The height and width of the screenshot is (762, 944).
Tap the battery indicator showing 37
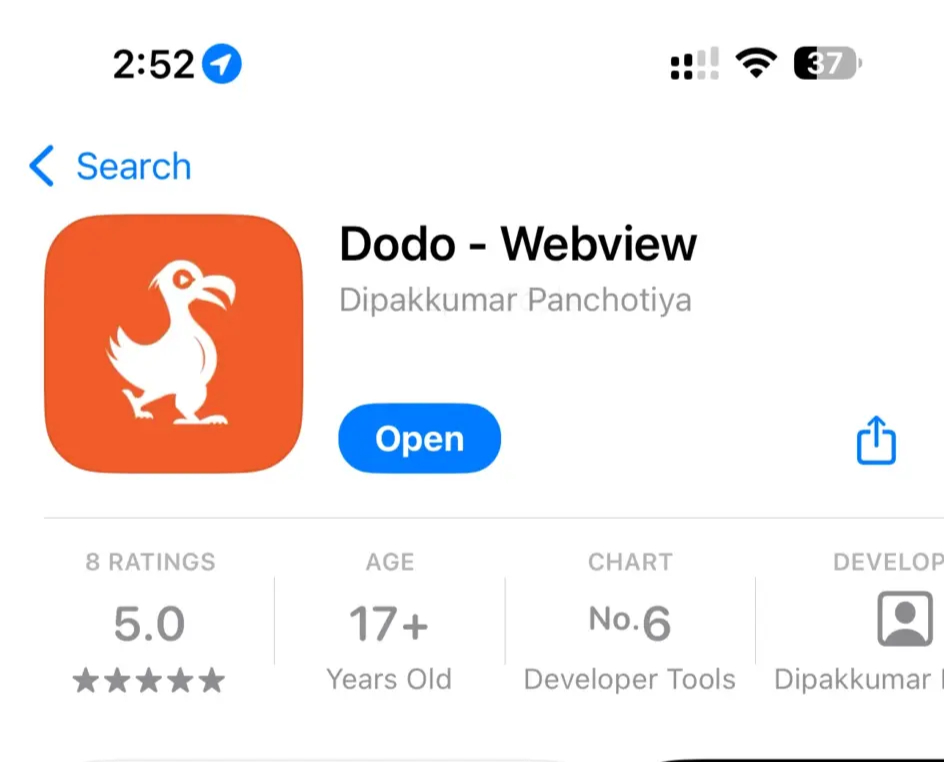click(x=828, y=63)
